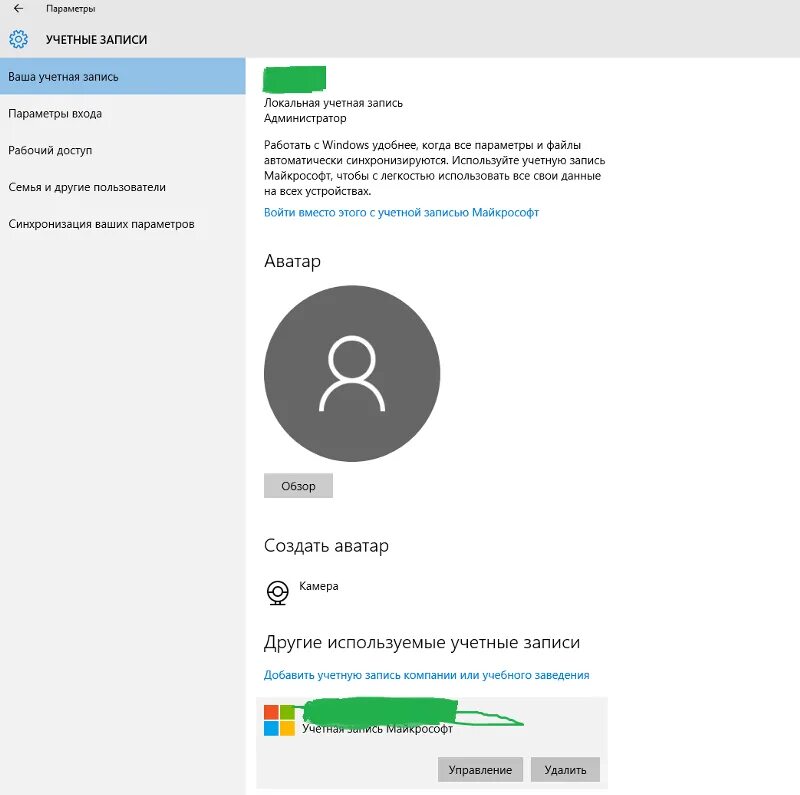The image size is (800, 795).
Task: Click the Камера label
Action: click(x=318, y=586)
